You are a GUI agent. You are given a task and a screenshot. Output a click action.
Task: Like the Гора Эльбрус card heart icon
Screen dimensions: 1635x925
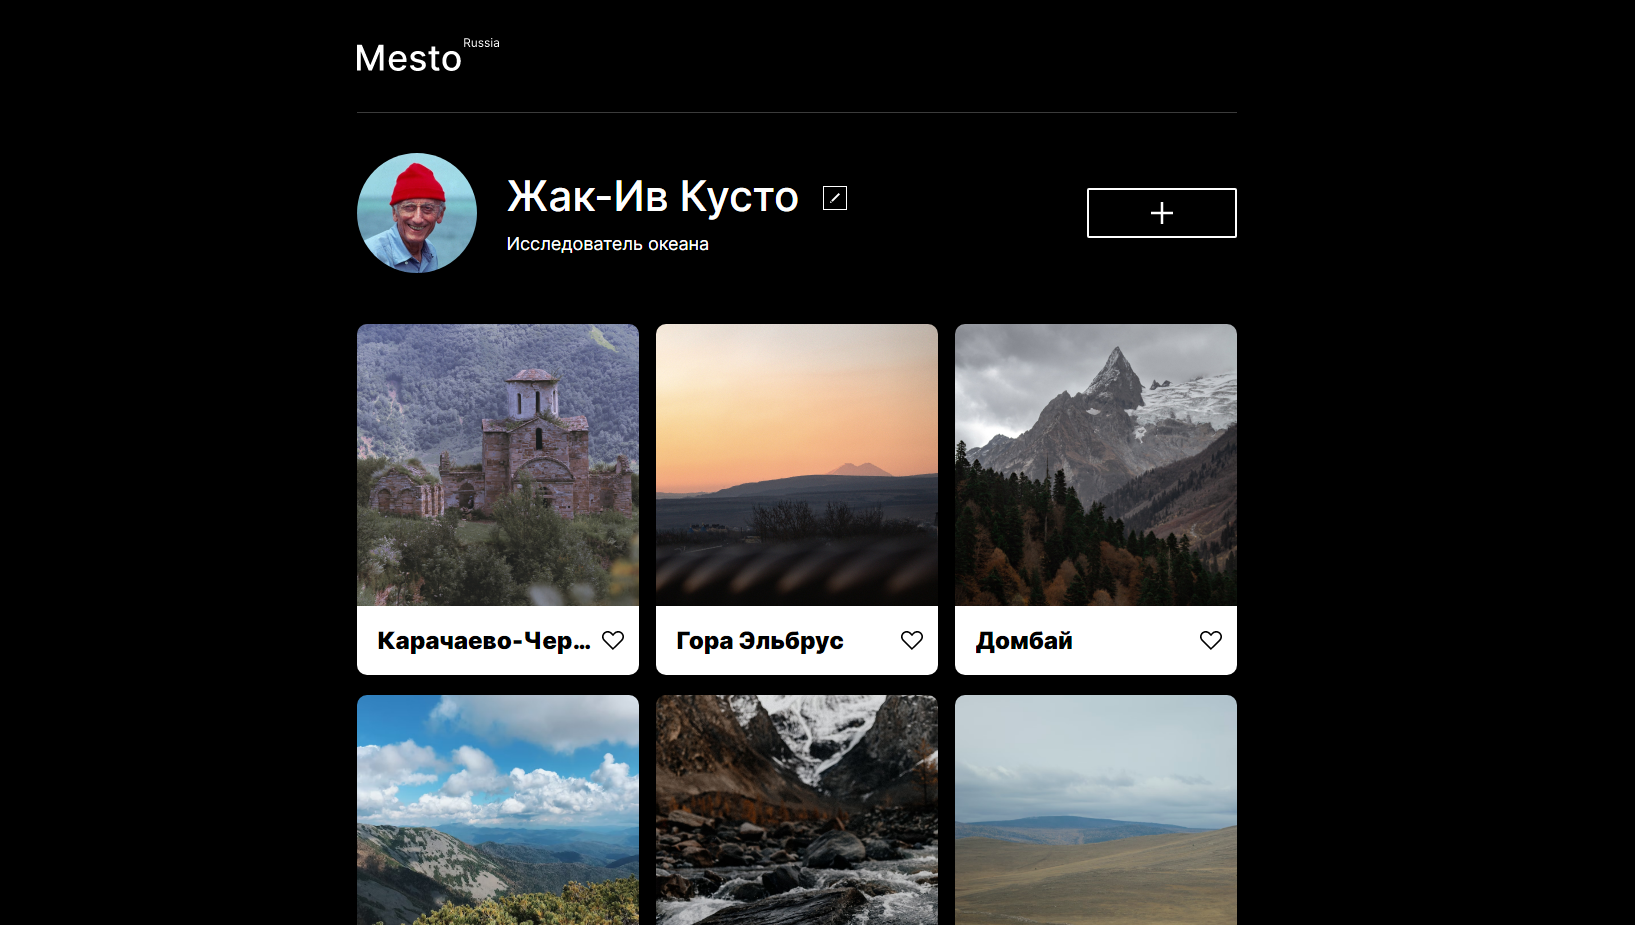[912, 640]
